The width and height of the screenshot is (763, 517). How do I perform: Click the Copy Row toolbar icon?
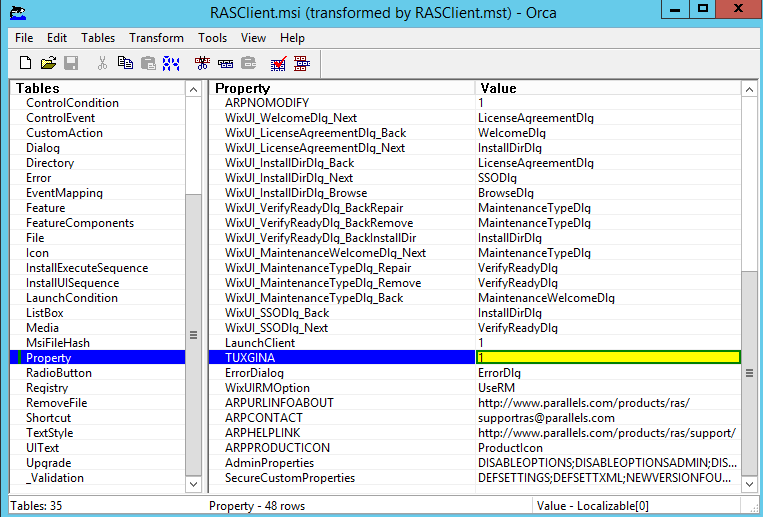pos(225,63)
